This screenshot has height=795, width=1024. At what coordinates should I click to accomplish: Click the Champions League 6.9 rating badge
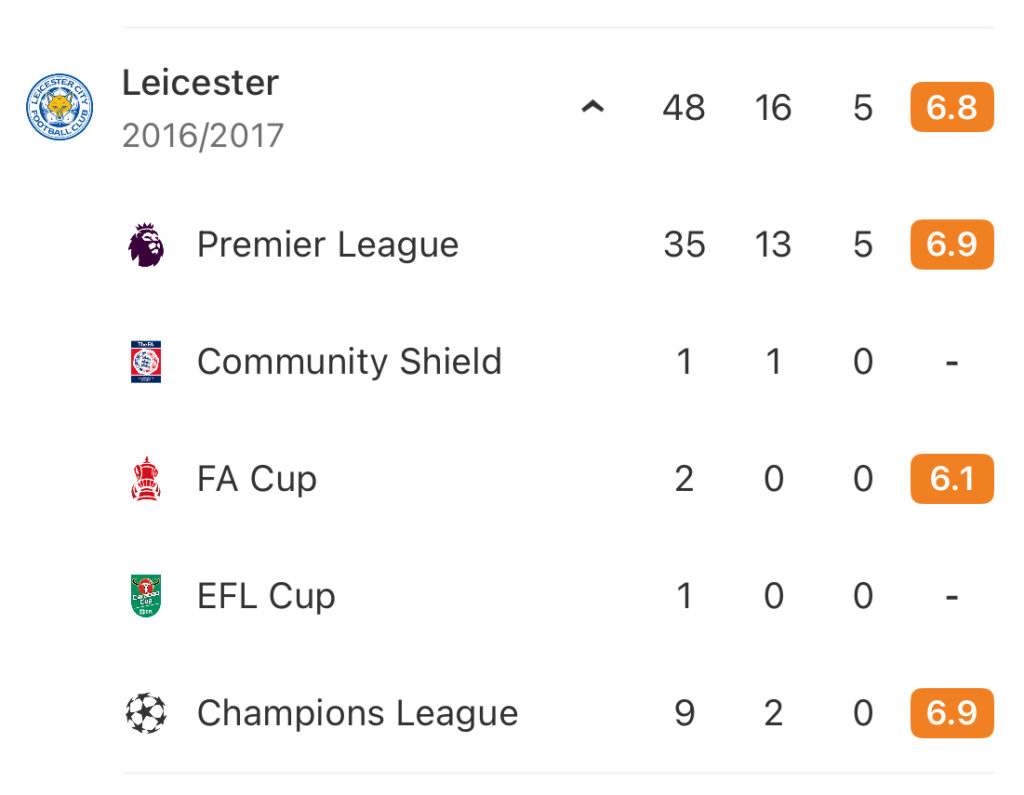tap(952, 713)
